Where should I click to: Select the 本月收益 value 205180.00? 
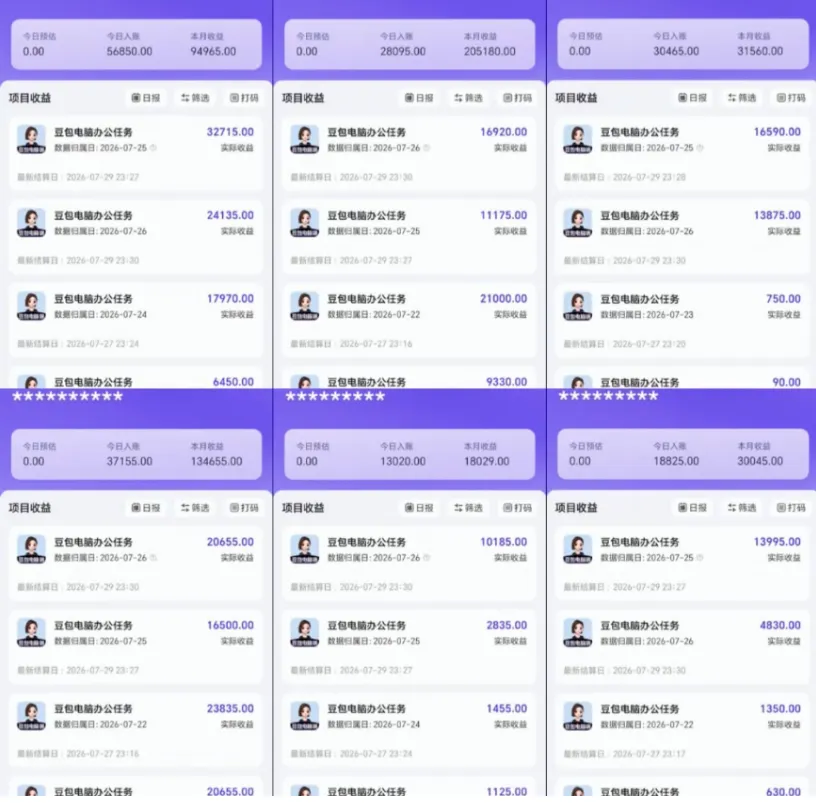tap(490, 52)
